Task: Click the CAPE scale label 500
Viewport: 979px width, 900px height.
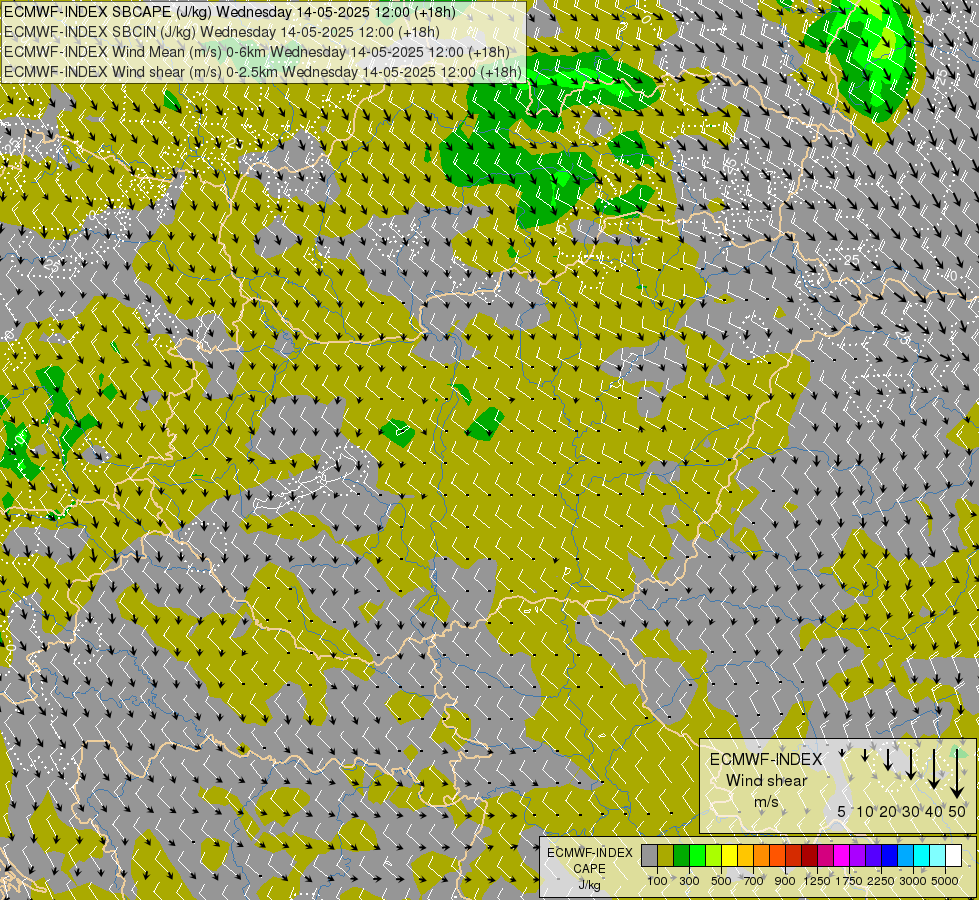Action: 721,881
